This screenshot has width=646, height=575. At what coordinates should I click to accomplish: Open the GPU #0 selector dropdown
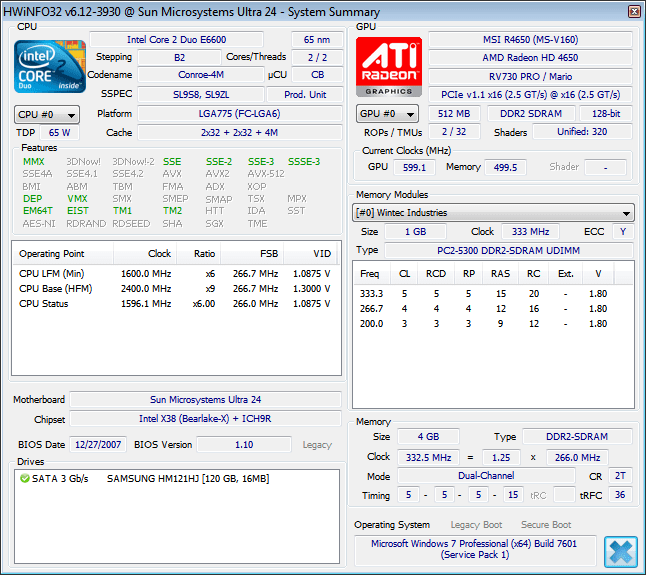pos(387,114)
